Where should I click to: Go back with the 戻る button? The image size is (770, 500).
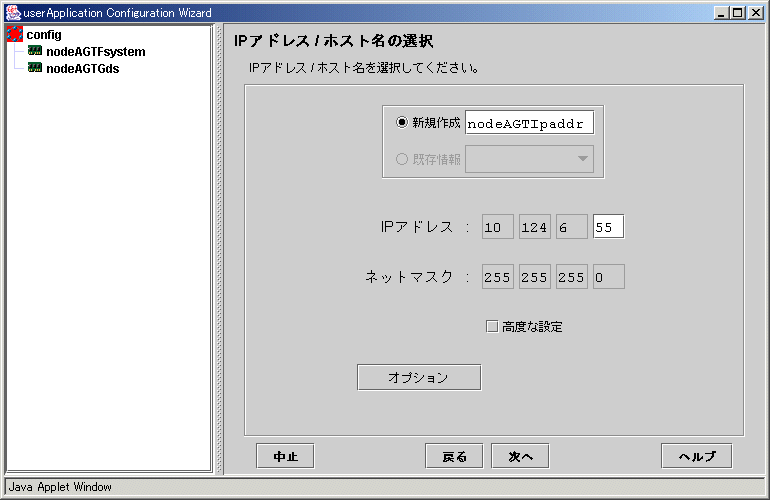click(454, 456)
